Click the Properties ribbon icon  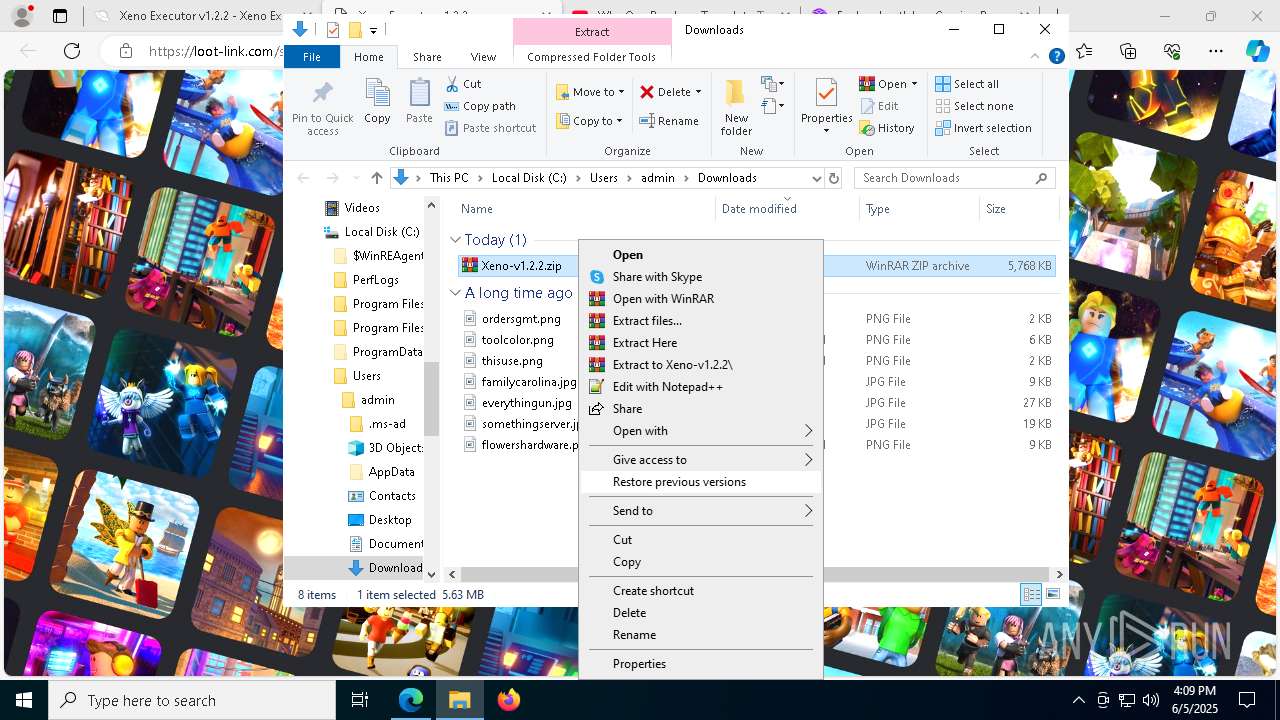[826, 93]
